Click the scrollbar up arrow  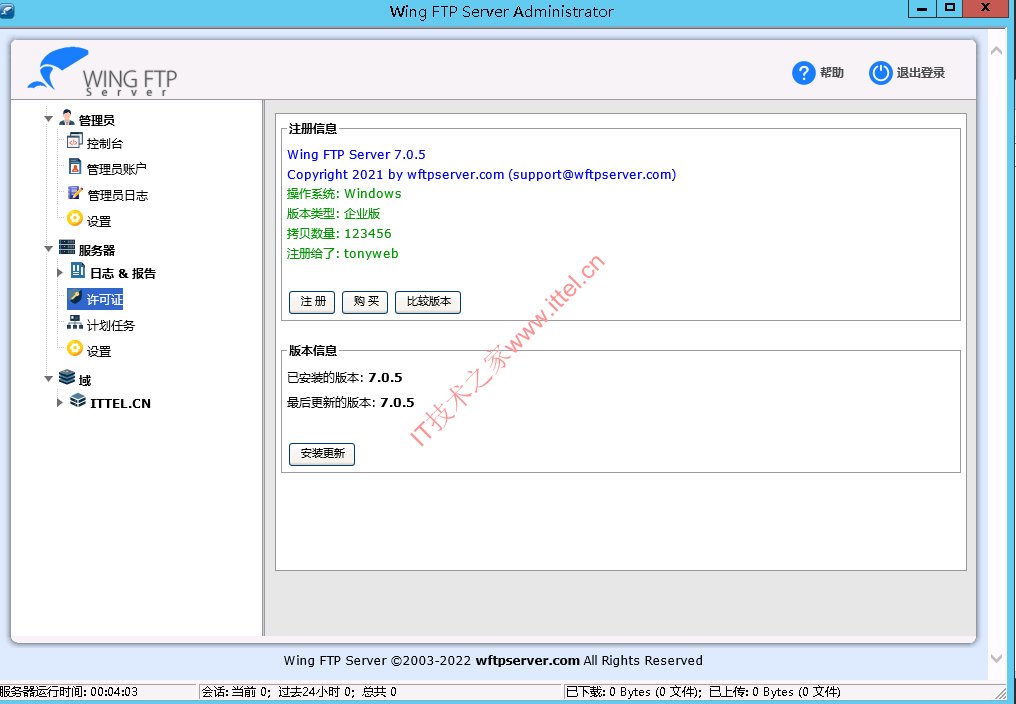997,51
